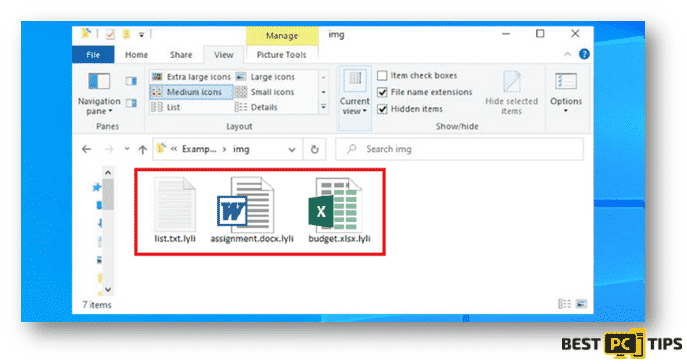The height and width of the screenshot is (364, 687).
Task: Click Properties icon in title bar
Action: tap(110, 34)
